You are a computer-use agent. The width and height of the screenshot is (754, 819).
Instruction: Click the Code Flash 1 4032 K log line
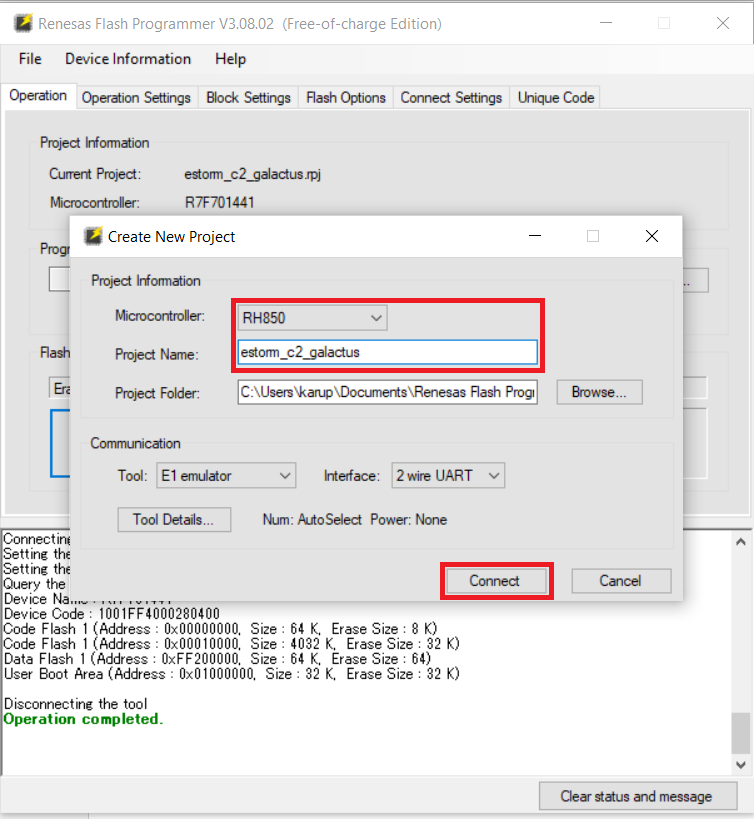coord(231,644)
